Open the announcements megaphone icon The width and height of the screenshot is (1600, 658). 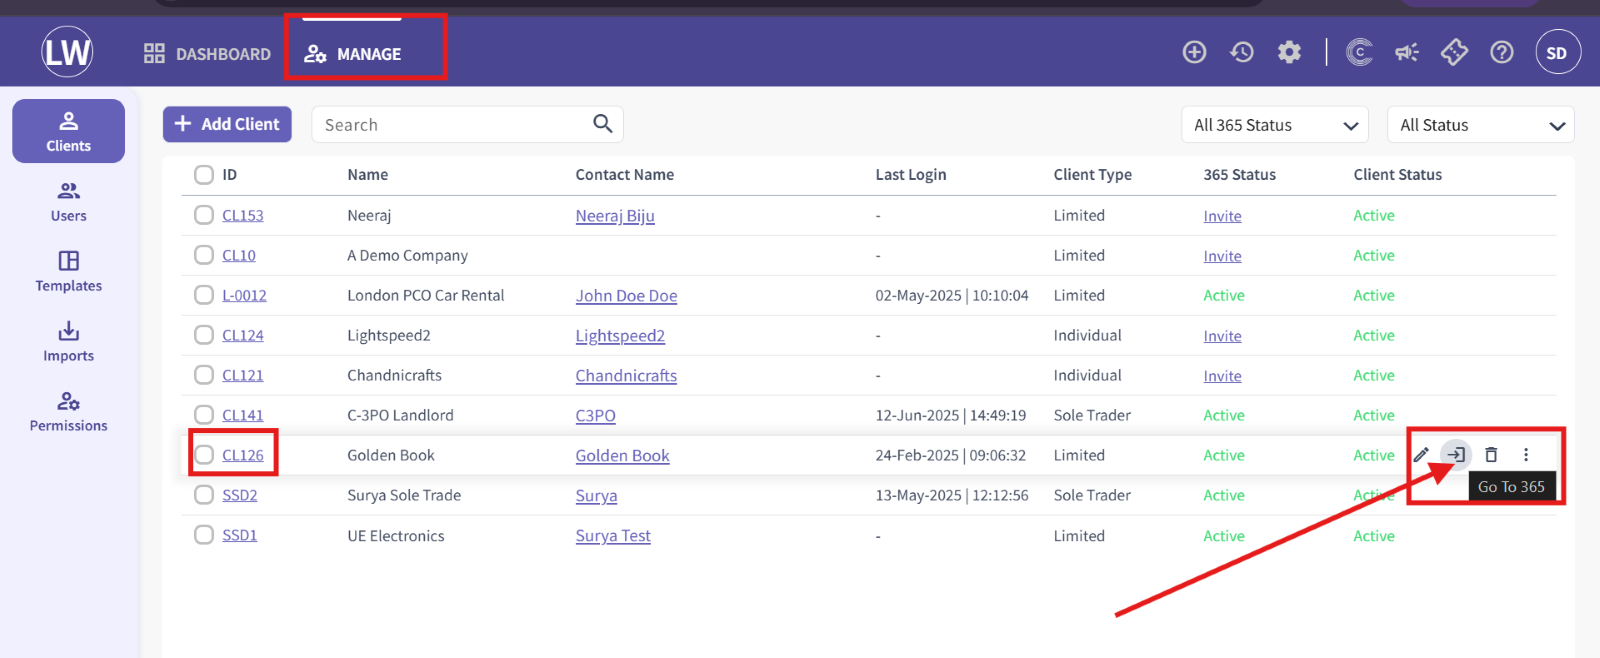[x=1407, y=52]
